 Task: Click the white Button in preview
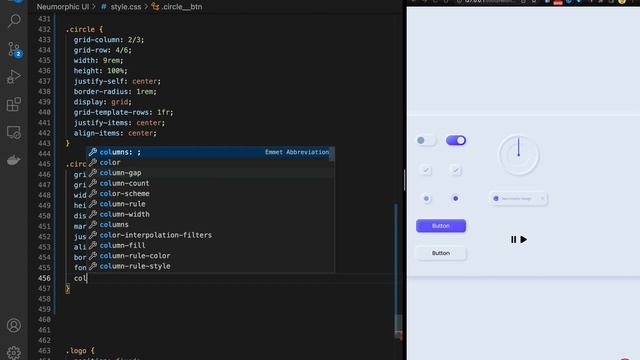[x=441, y=253]
